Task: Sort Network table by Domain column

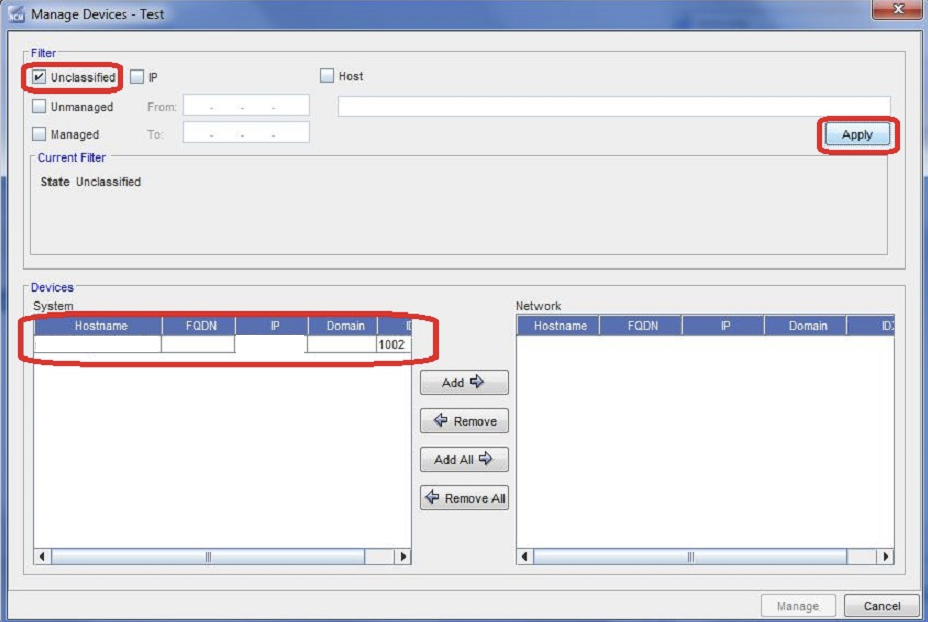Action: pyautogui.click(x=805, y=325)
